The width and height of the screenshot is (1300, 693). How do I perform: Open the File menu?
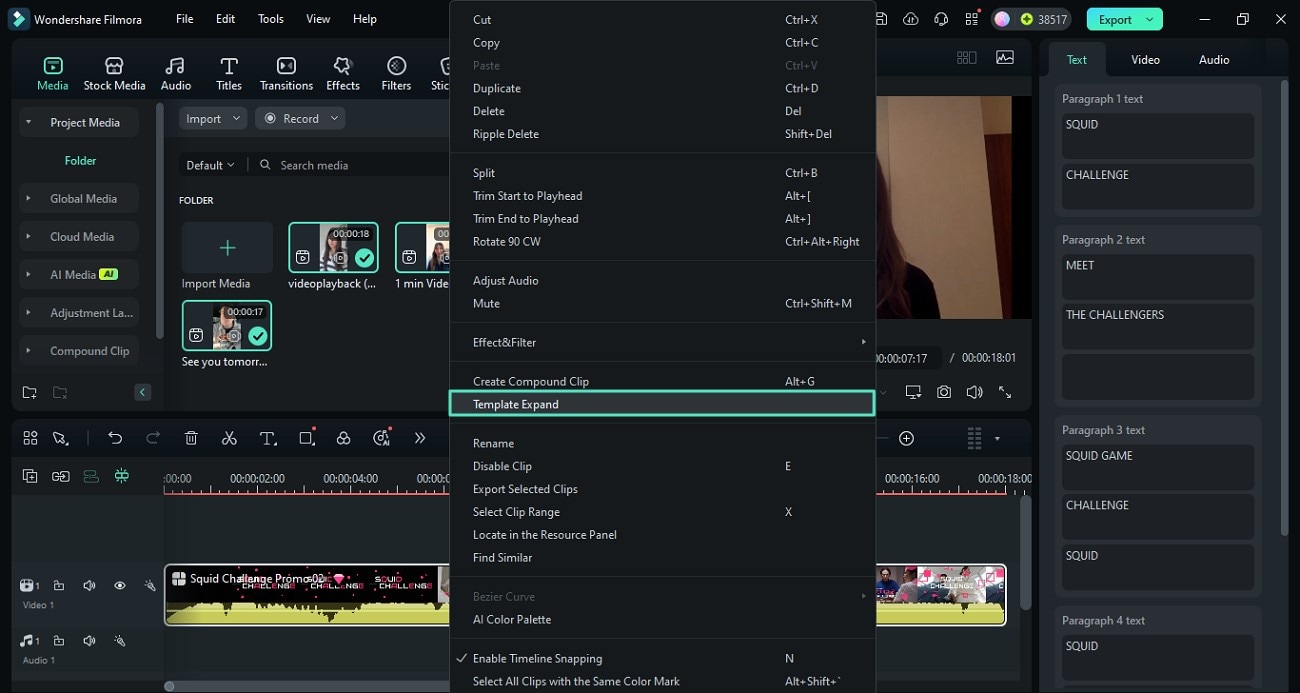tap(185, 19)
